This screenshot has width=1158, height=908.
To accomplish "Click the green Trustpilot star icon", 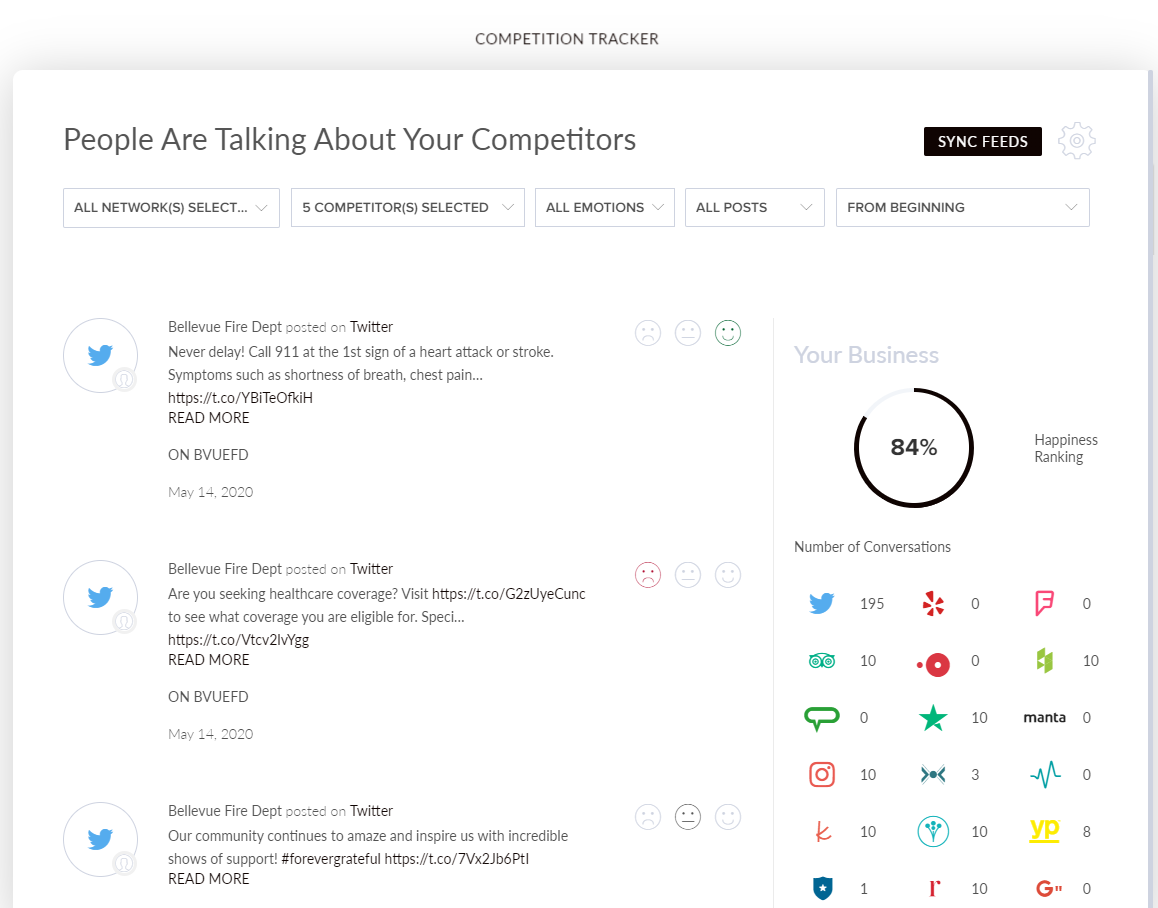I will coord(932,717).
